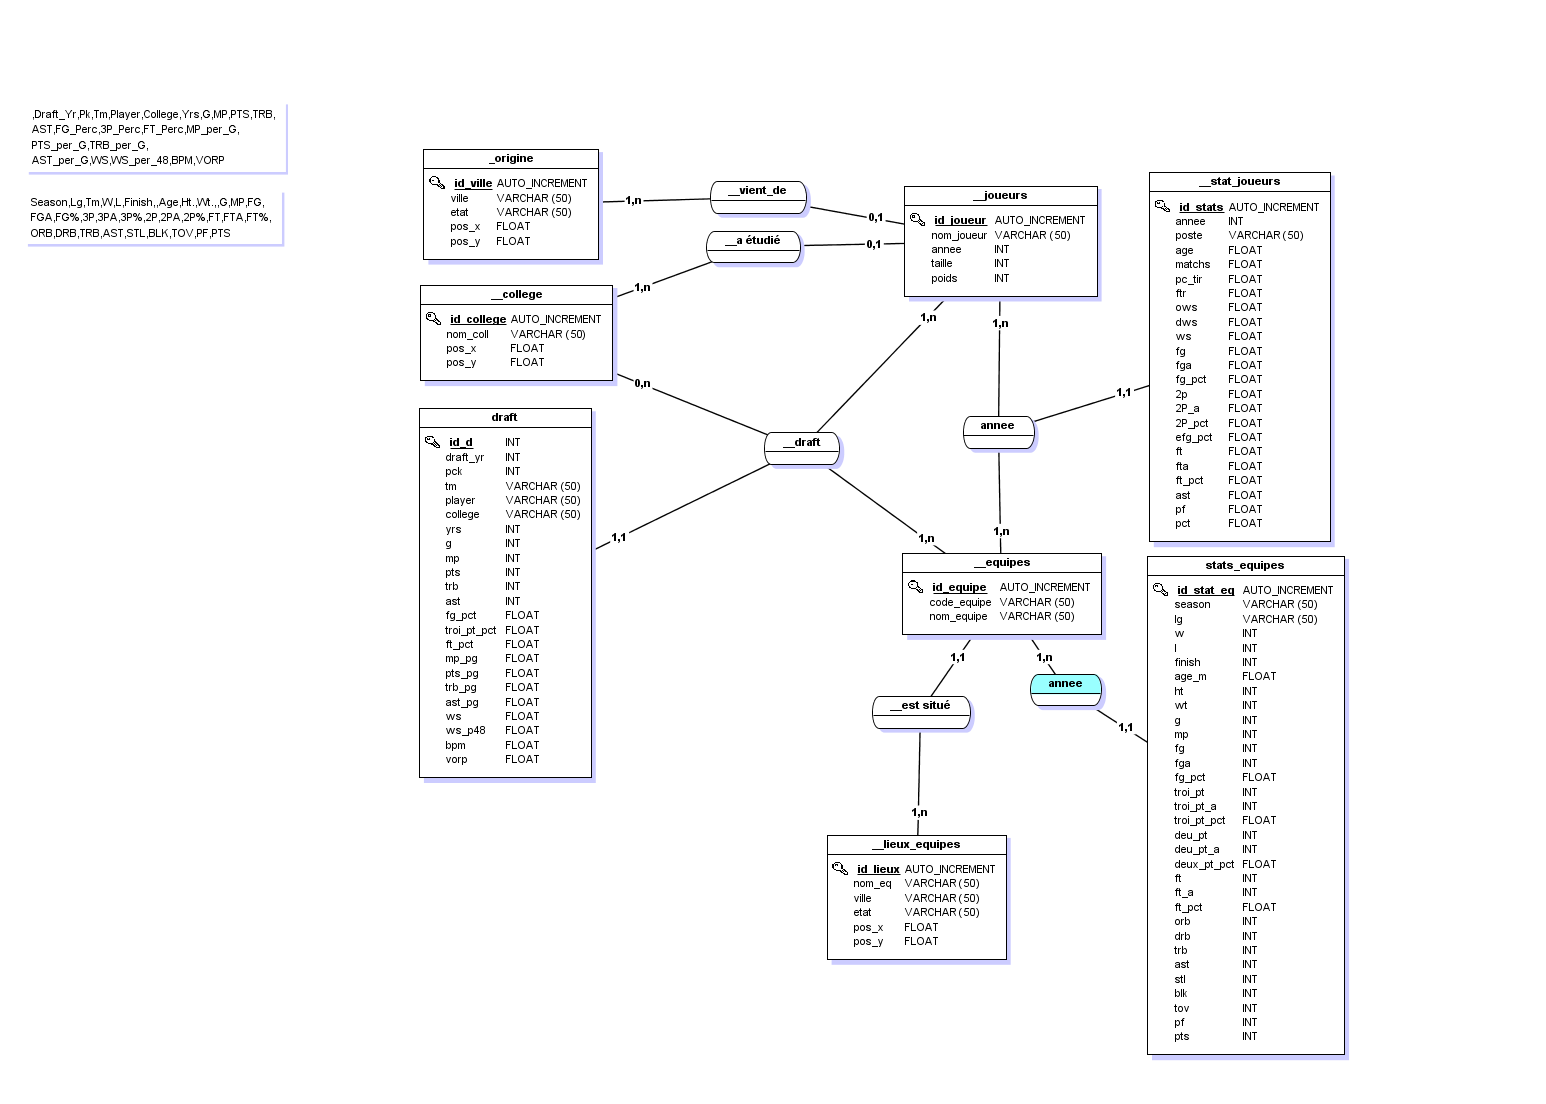The width and height of the screenshot is (1546, 1104).
Task: Select the __equipes entity title
Action: coord(1002,562)
